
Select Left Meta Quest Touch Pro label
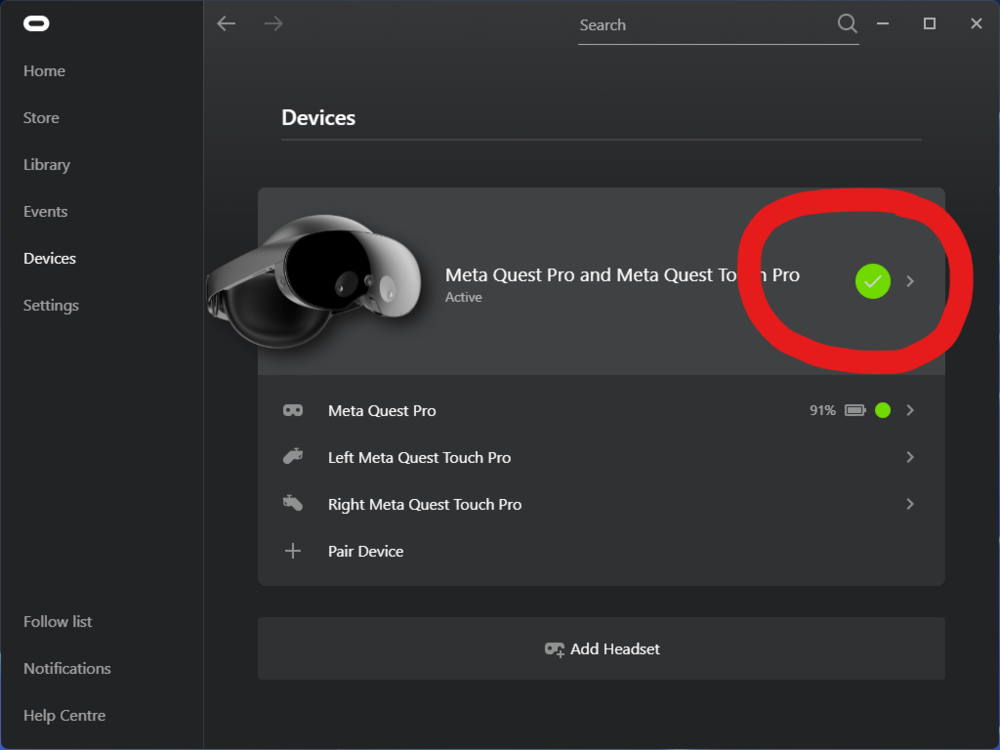point(419,457)
